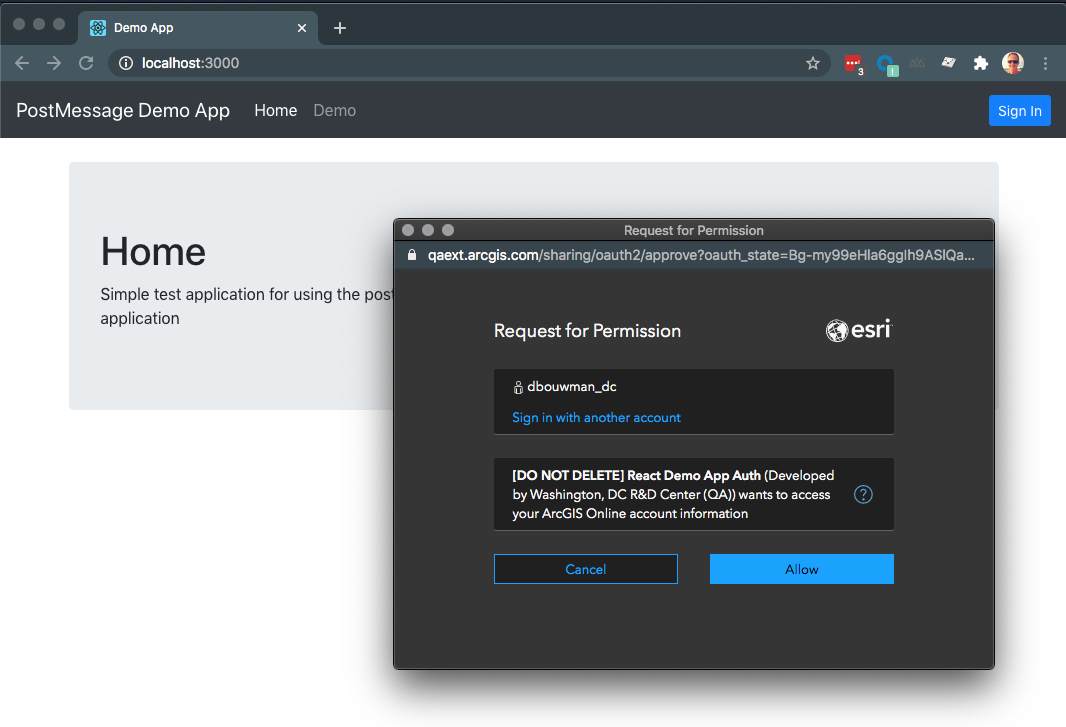
Task: Open the blue circular extension icon
Action: click(x=887, y=65)
